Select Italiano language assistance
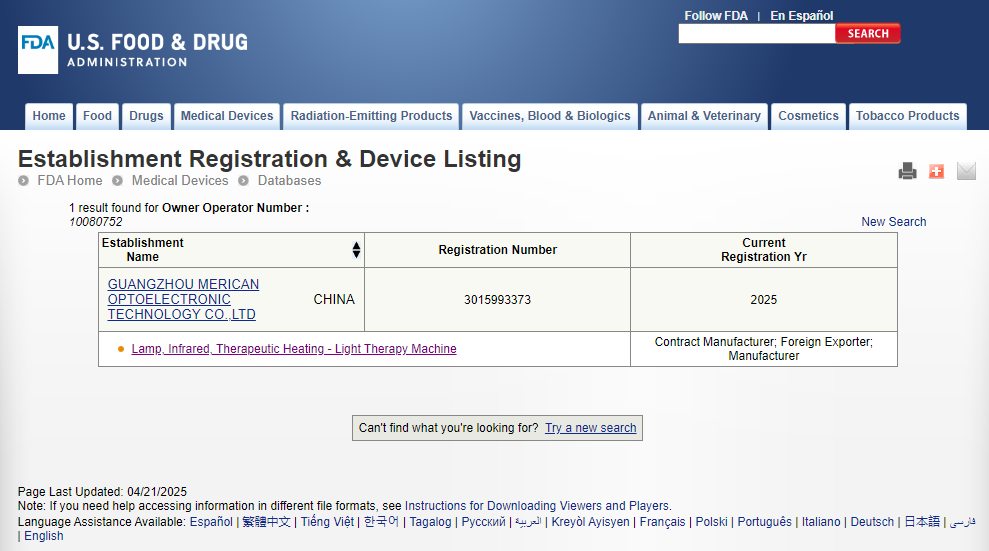The image size is (989, 551). click(821, 522)
